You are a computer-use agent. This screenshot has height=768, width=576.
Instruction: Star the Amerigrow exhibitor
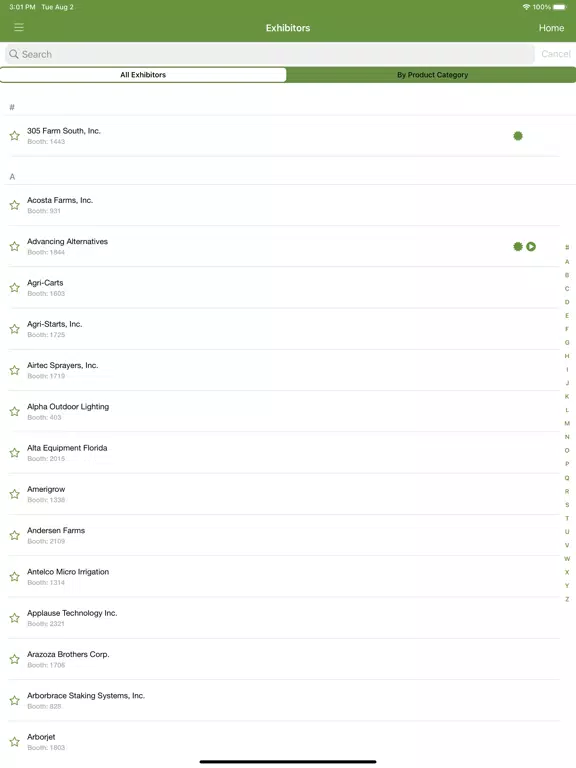point(15,494)
